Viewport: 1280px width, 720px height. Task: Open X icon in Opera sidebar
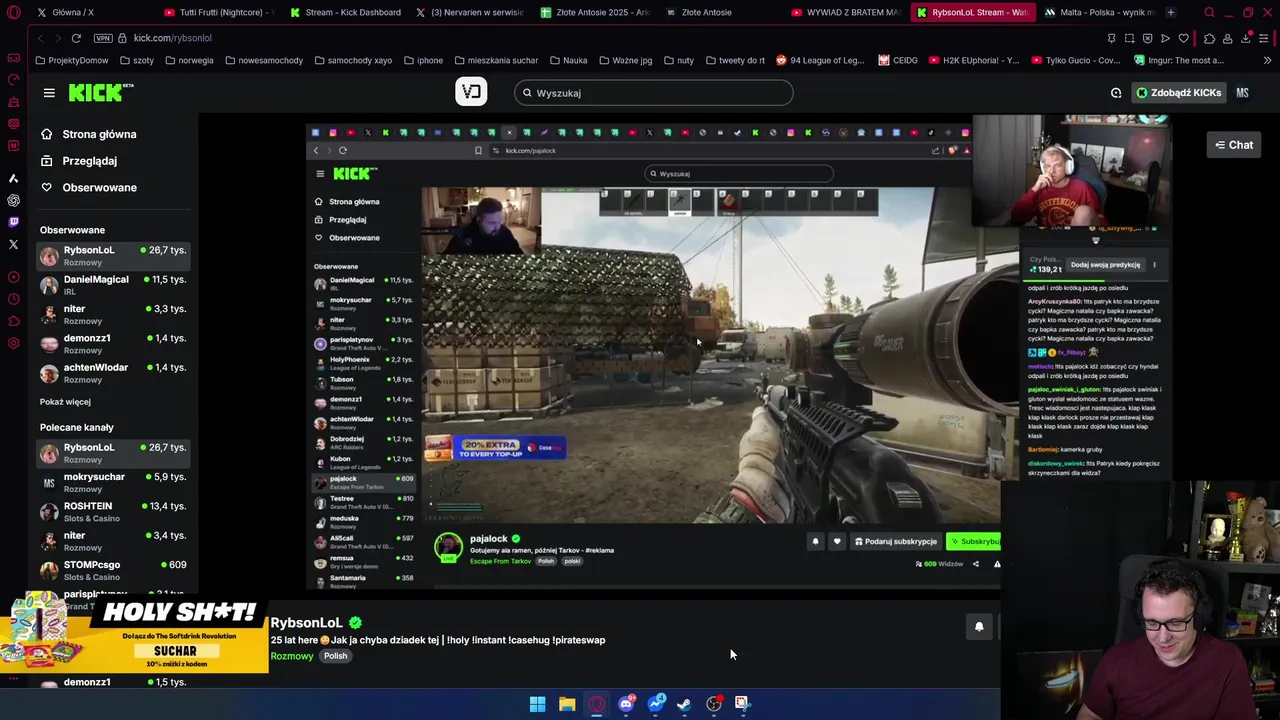13,244
